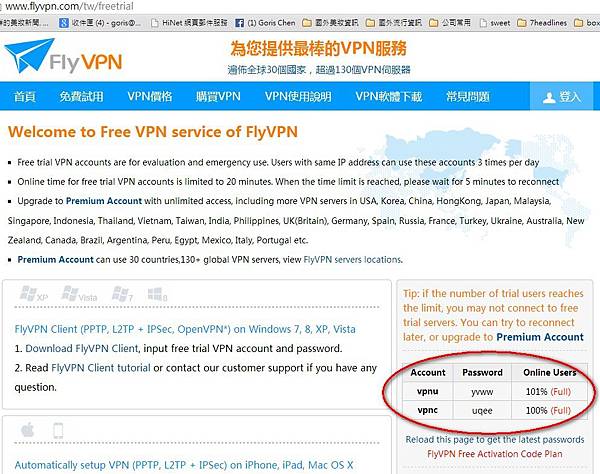This screenshot has width=600, height=474.
Task: Open the Google mail inbox bookmark
Action: [x=100, y=23]
